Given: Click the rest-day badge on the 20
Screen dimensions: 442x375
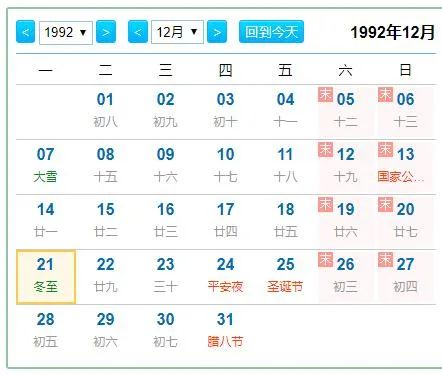Looking at the screenshot, I should pos(385,204).
